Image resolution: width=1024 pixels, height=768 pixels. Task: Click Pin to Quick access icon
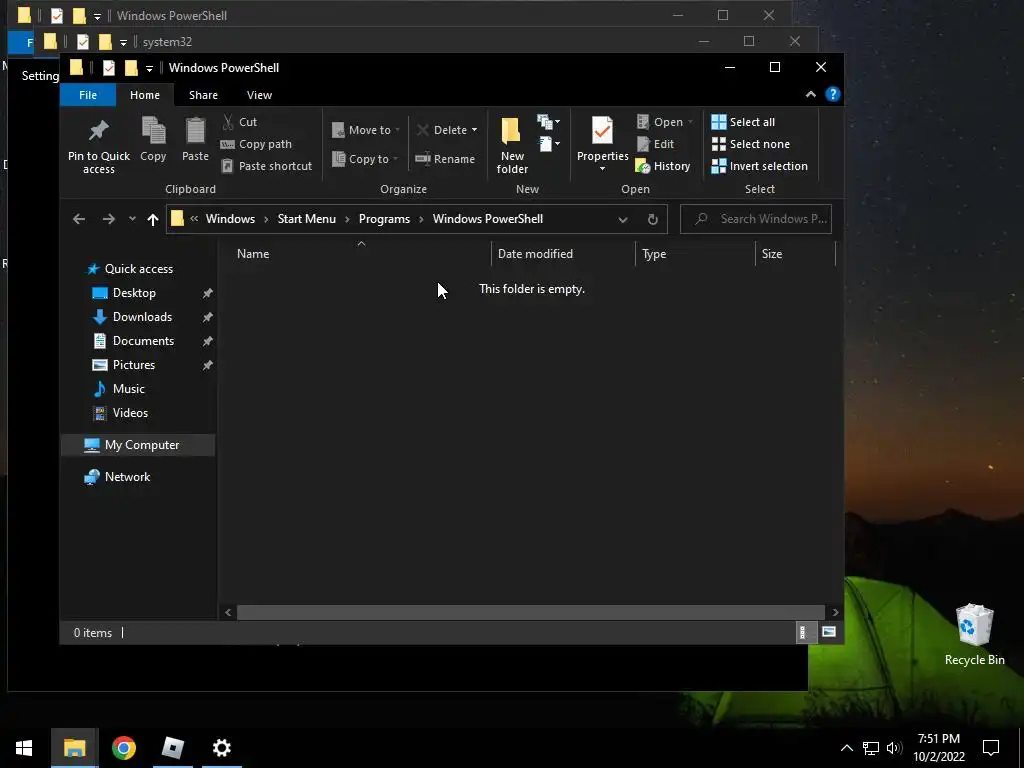point(99,131)
